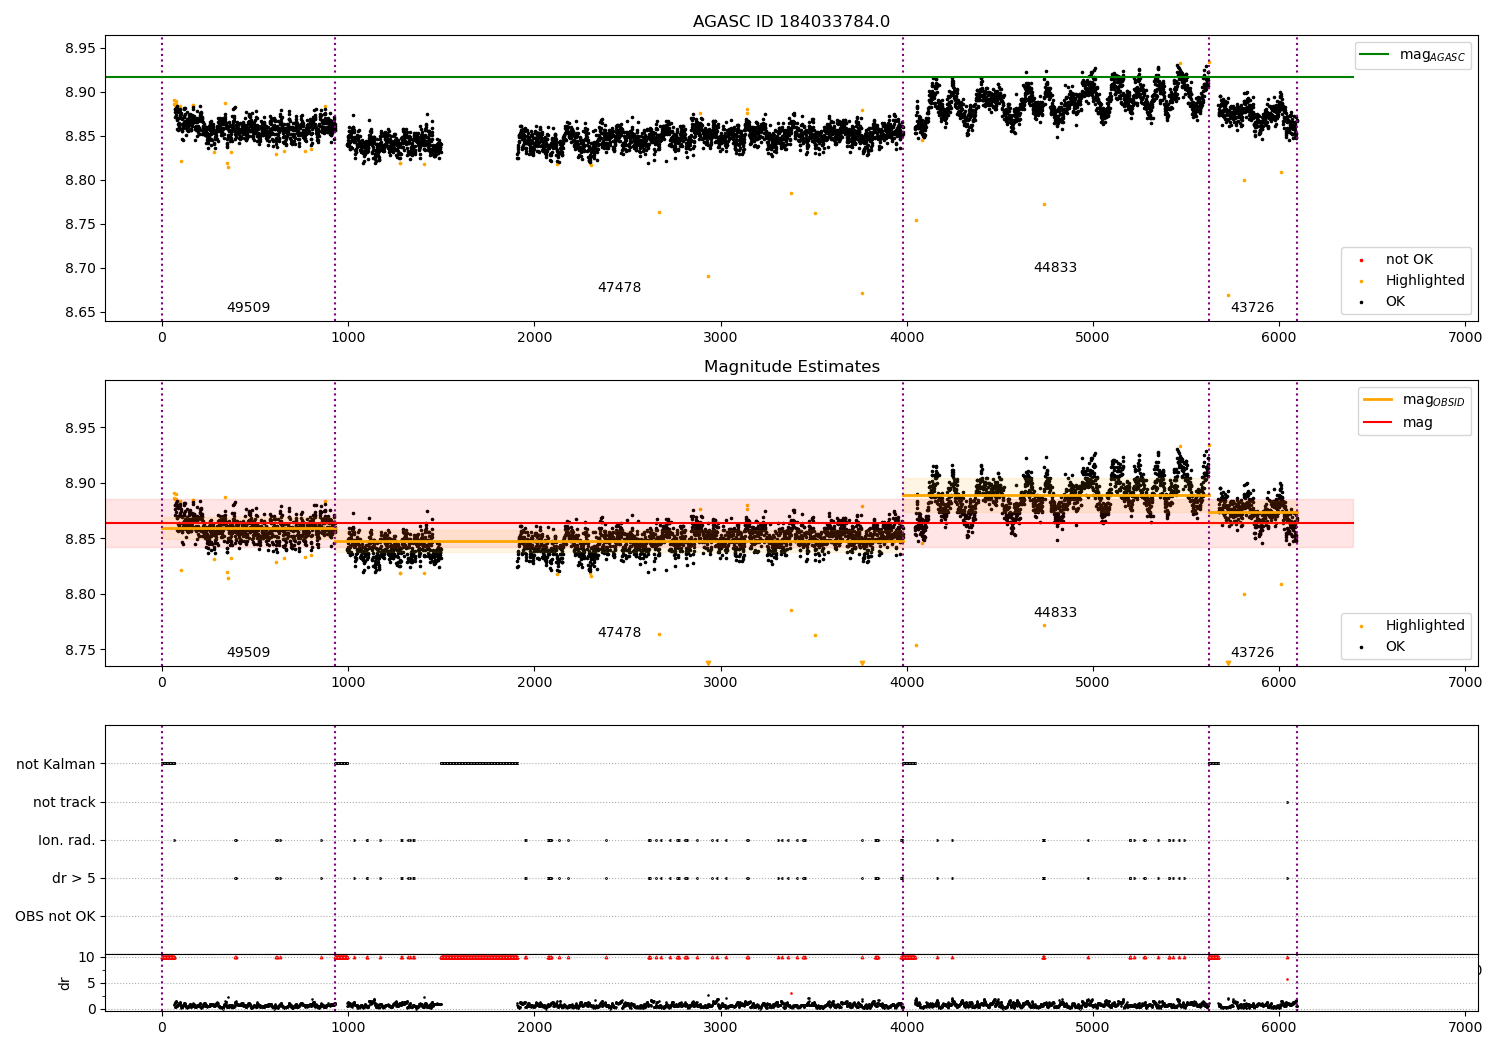The image size is (1500, 1050).
Task: Click OBSID label 43726 in the top plot
Action: [x=1252, y=308]
